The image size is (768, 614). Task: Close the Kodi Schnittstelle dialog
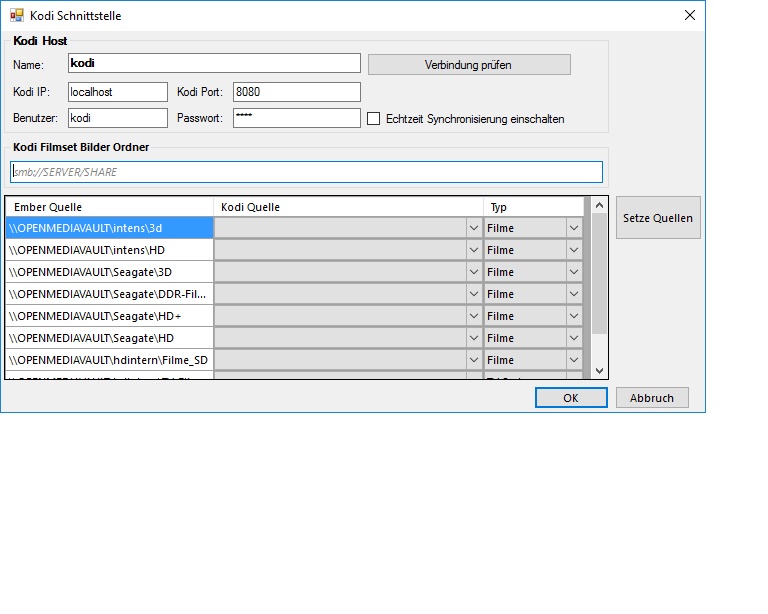[x=690, y=15]
